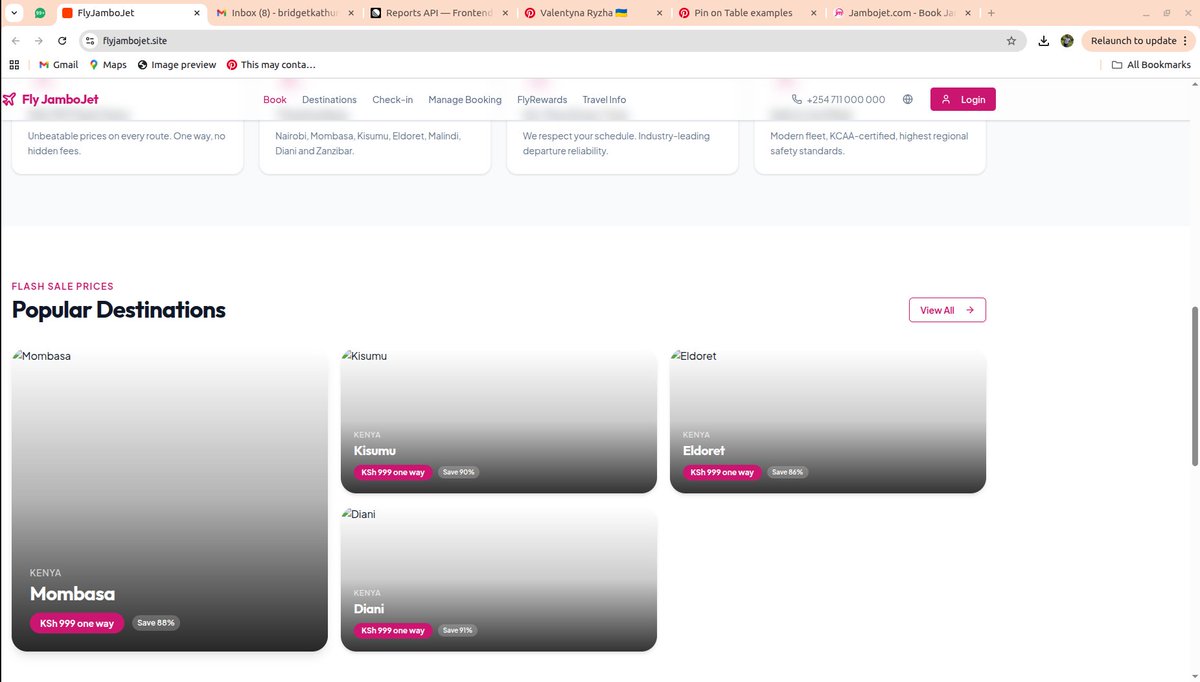Open the language globe icon
Image resolution: width=1200 pixels, height=682 pixels.
click(x=907, y=99)
